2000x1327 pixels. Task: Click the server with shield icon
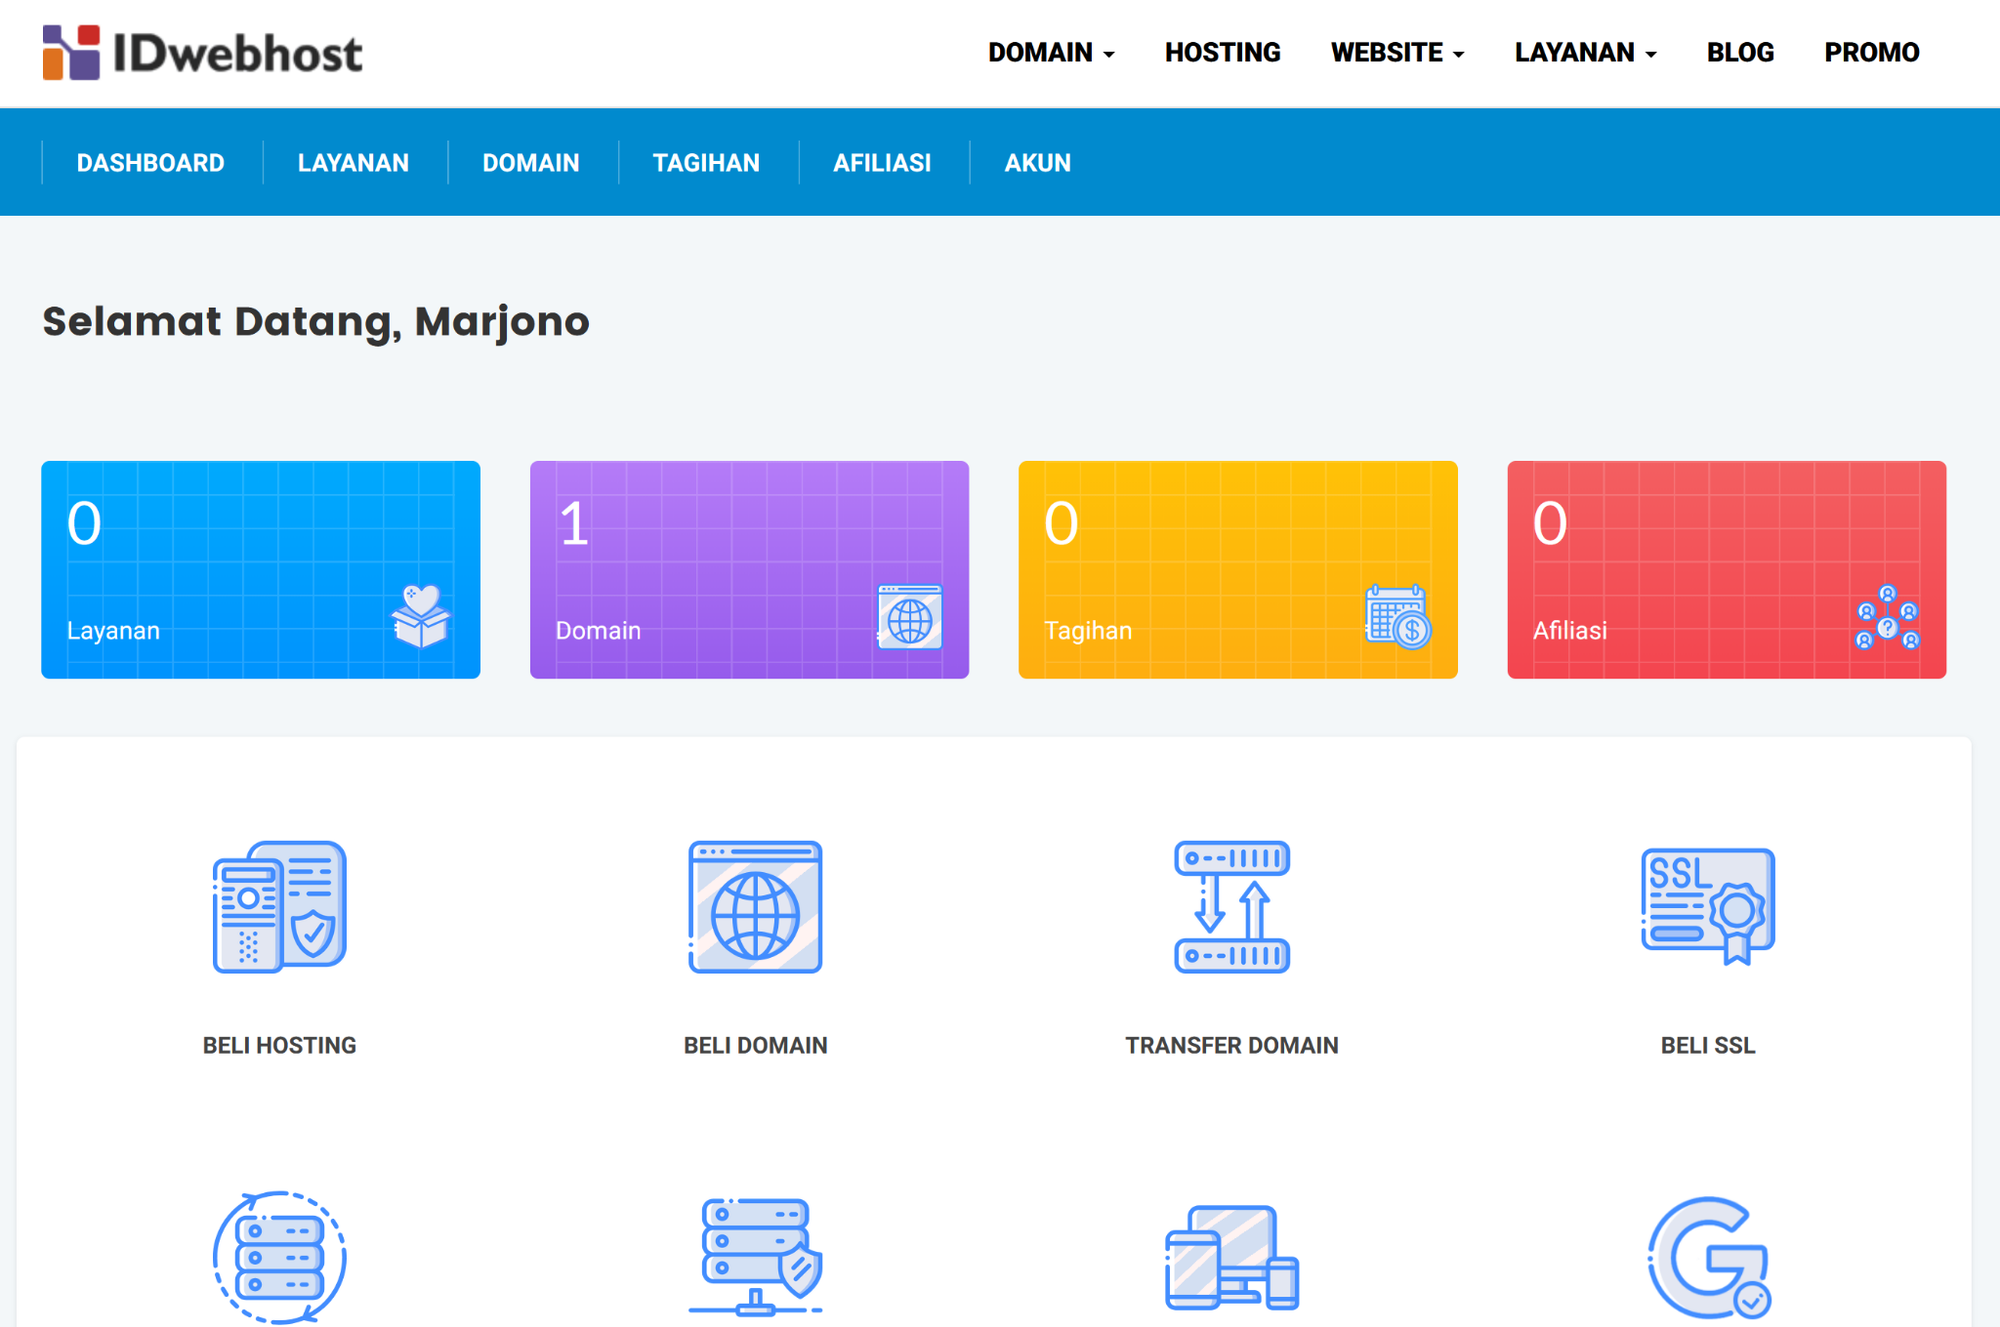click(755, 1257)
